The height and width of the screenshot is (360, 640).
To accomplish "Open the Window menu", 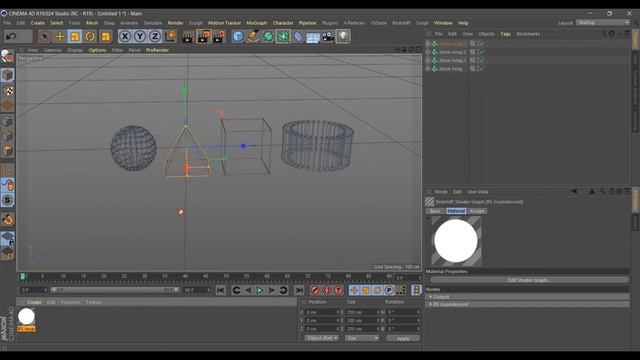I will [x=443, y=23].
